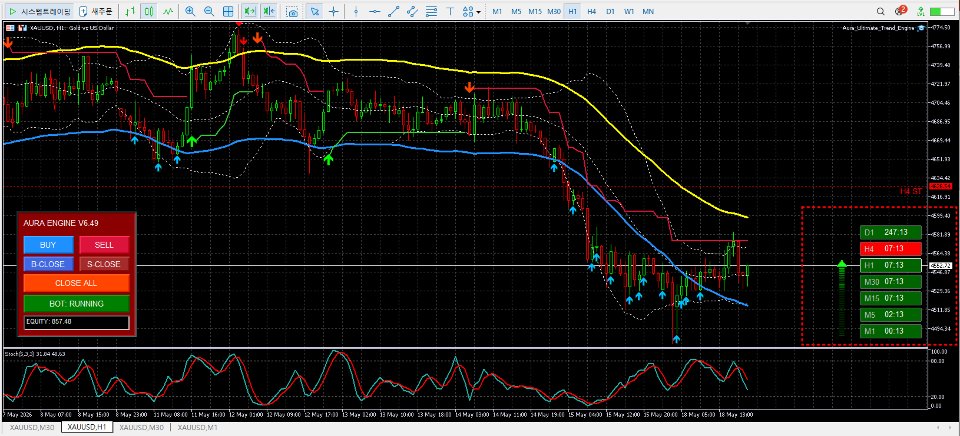Switch chart to line chart mode

click(167, 11)
